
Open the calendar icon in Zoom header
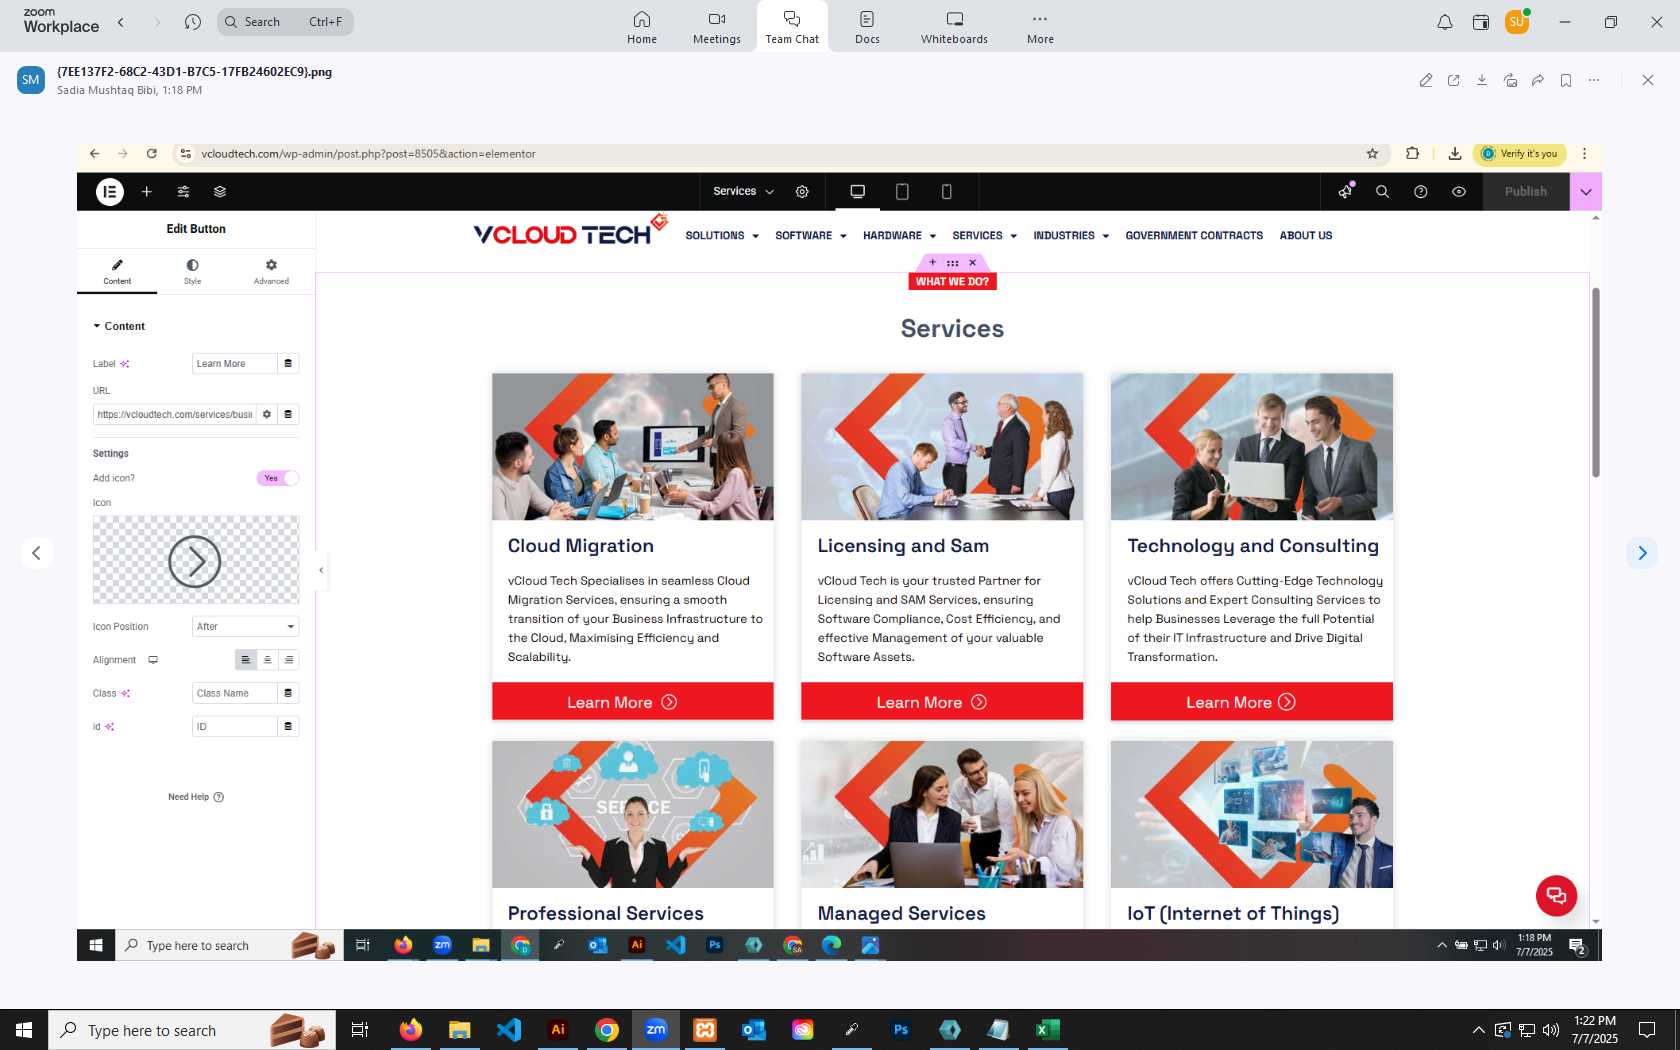1481,22
